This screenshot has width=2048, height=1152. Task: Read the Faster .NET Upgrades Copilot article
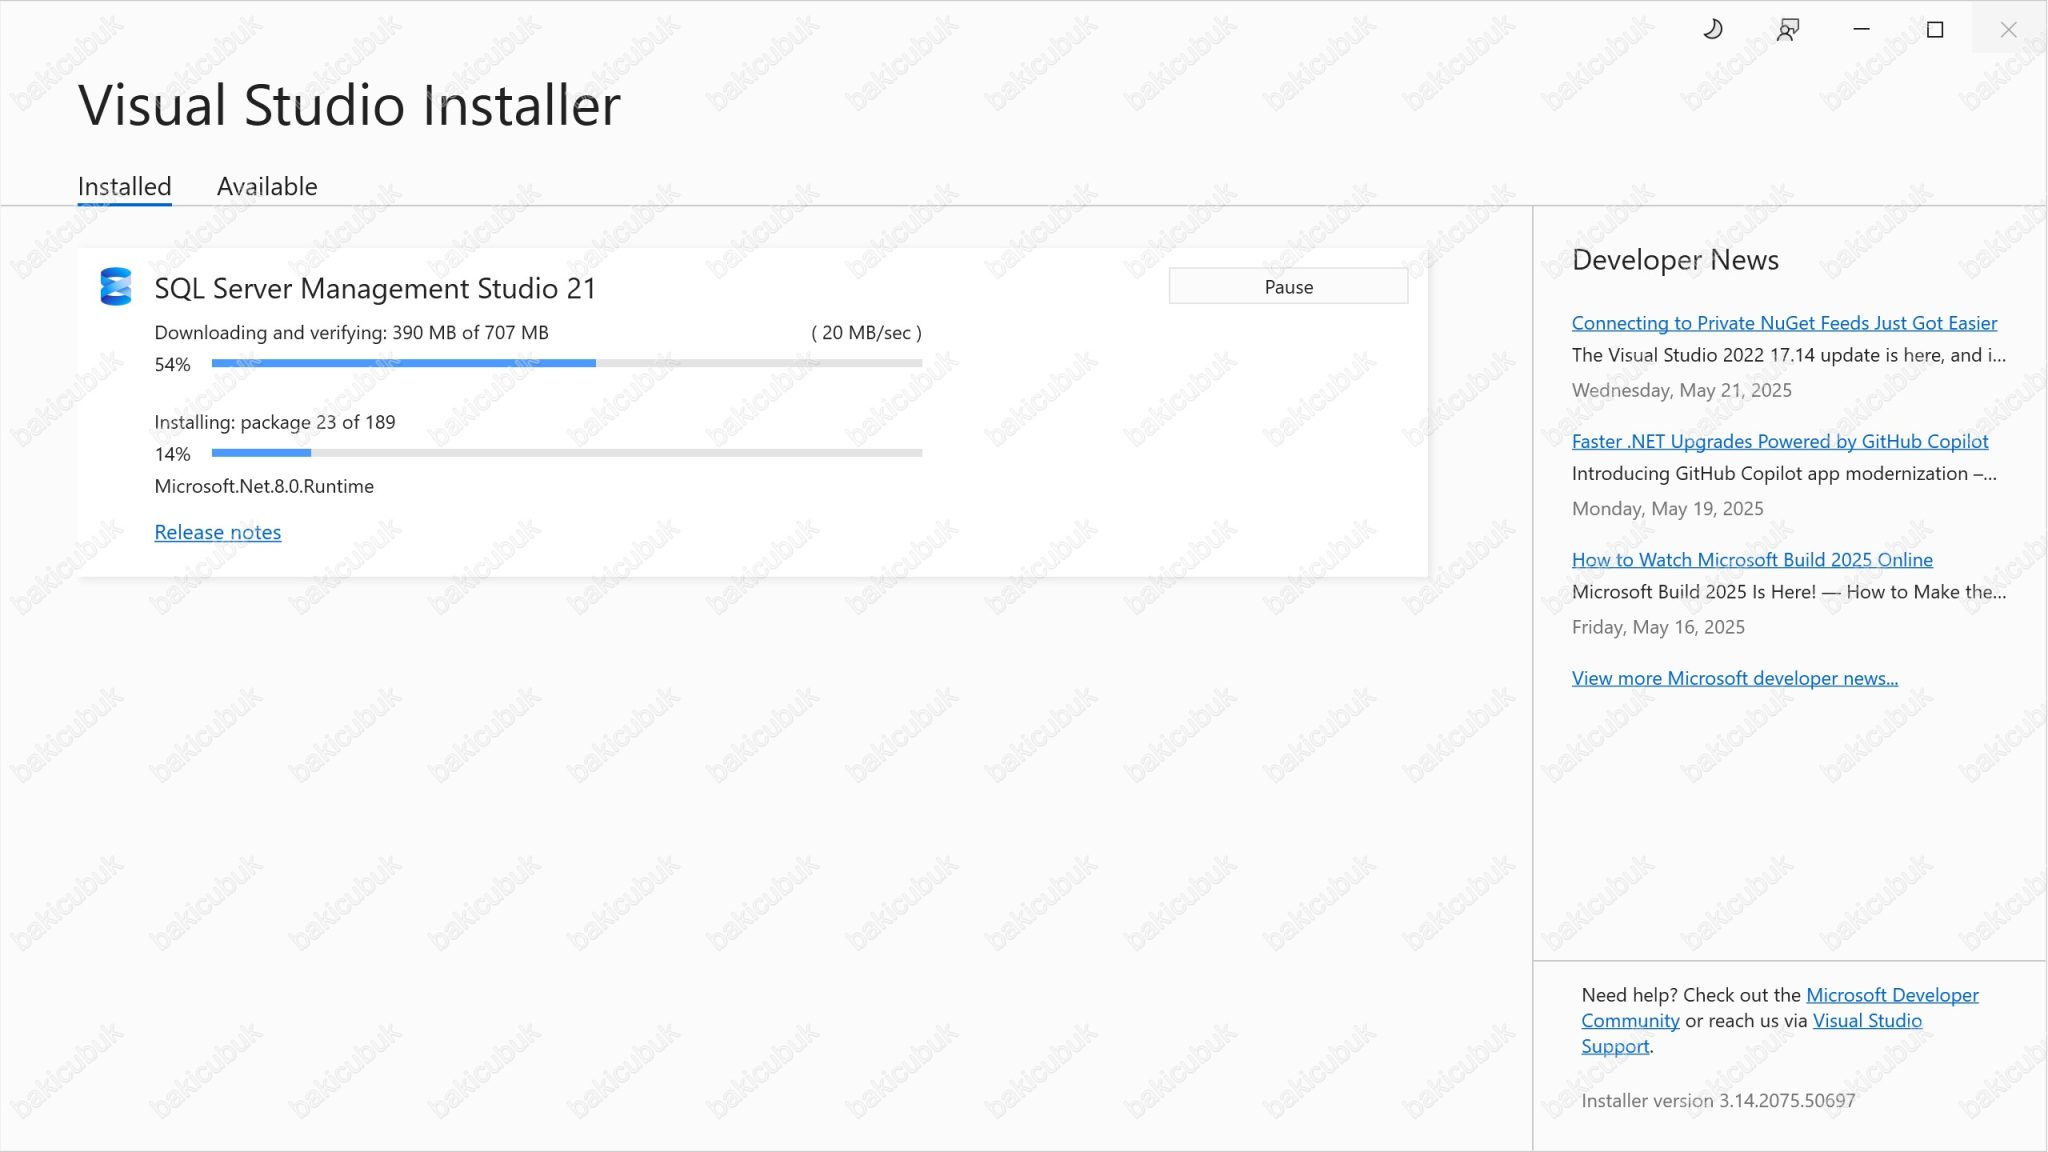[x=1780, y=441]
